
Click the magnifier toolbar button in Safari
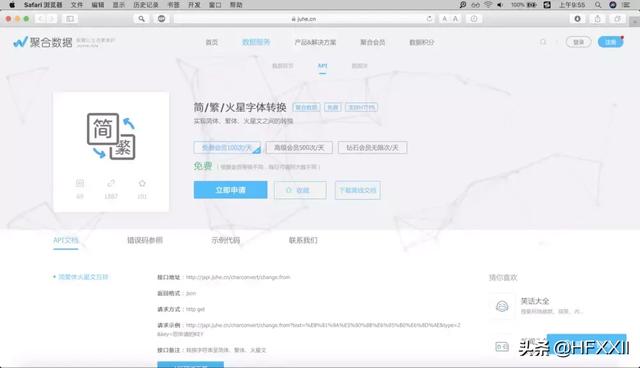pos(141,19)
